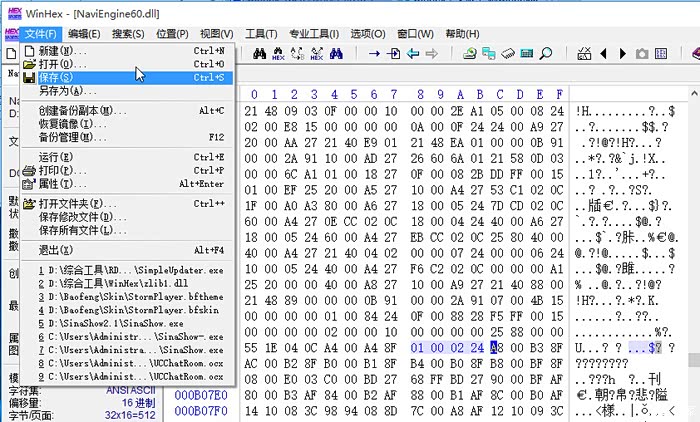Screen dimensions: 700x422
Task: Choose 新建(N) in the File menu
Action: pos(56,50)
